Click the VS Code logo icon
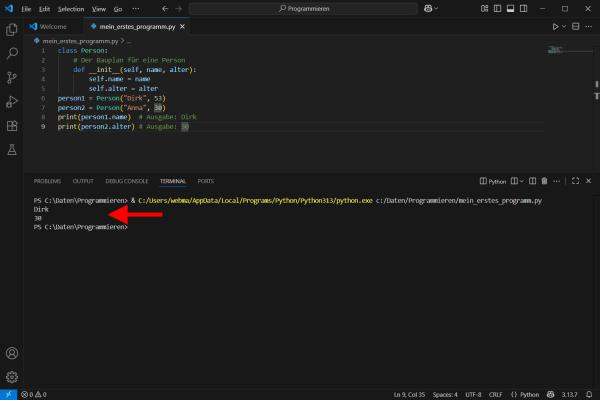 pyautogui.click(x=9, y=8)
